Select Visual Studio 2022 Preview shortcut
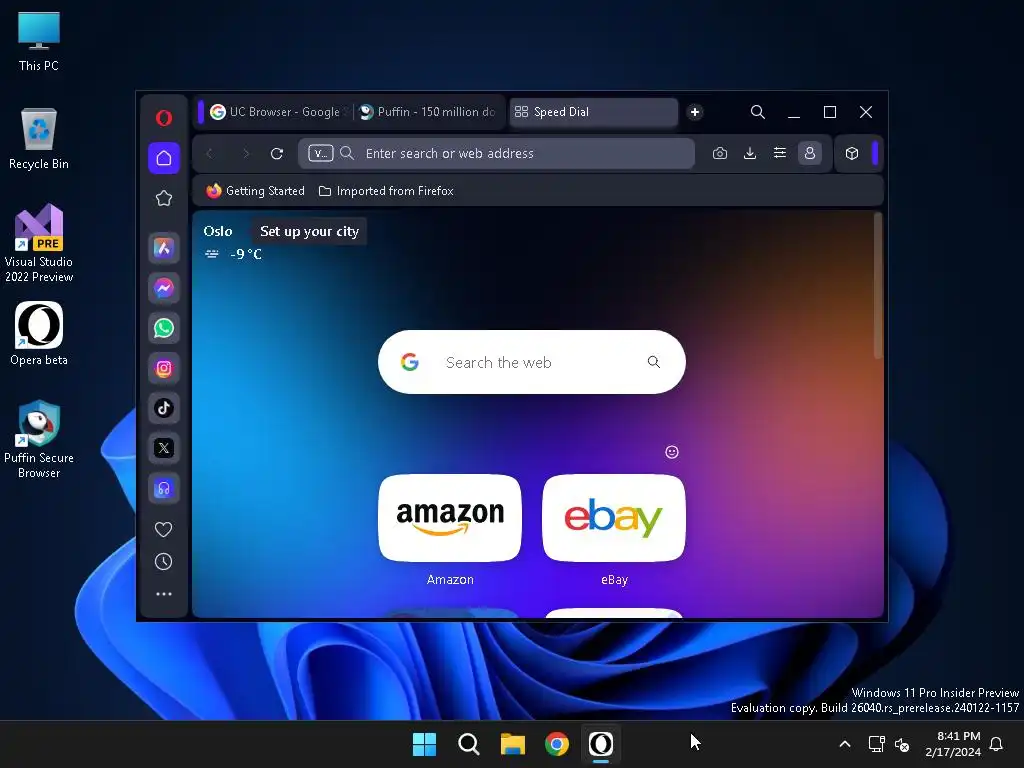The image size is (1024, 768). pyautogui.click(x=39, y=243)
